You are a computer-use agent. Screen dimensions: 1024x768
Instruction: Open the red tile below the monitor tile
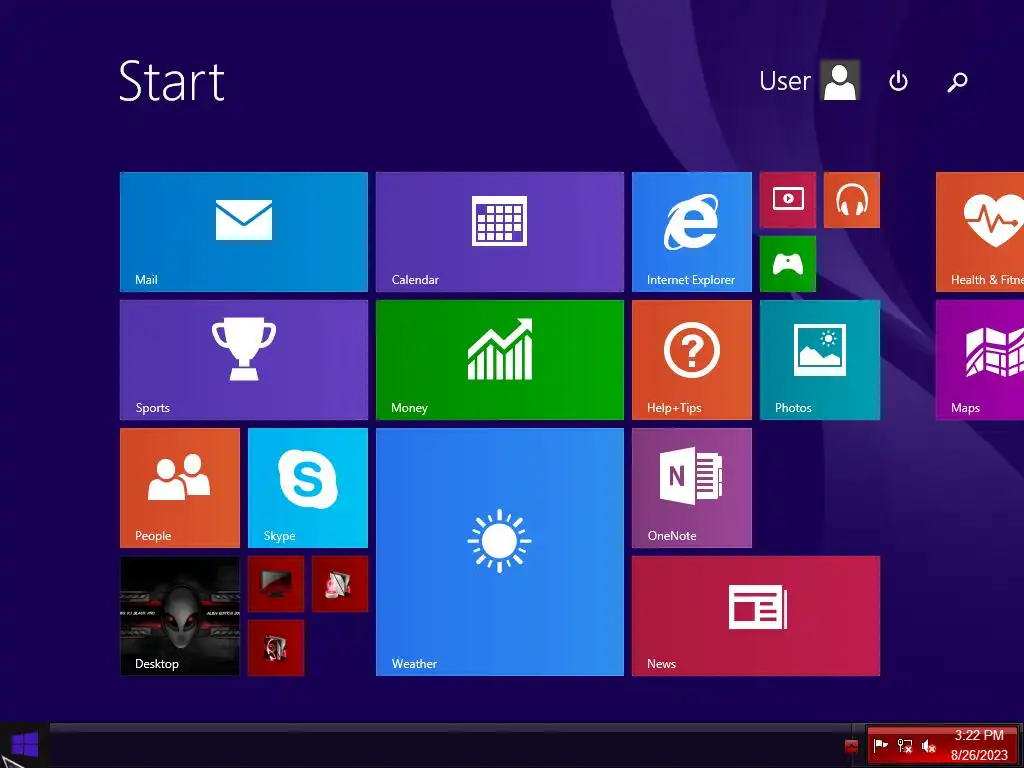276,648
